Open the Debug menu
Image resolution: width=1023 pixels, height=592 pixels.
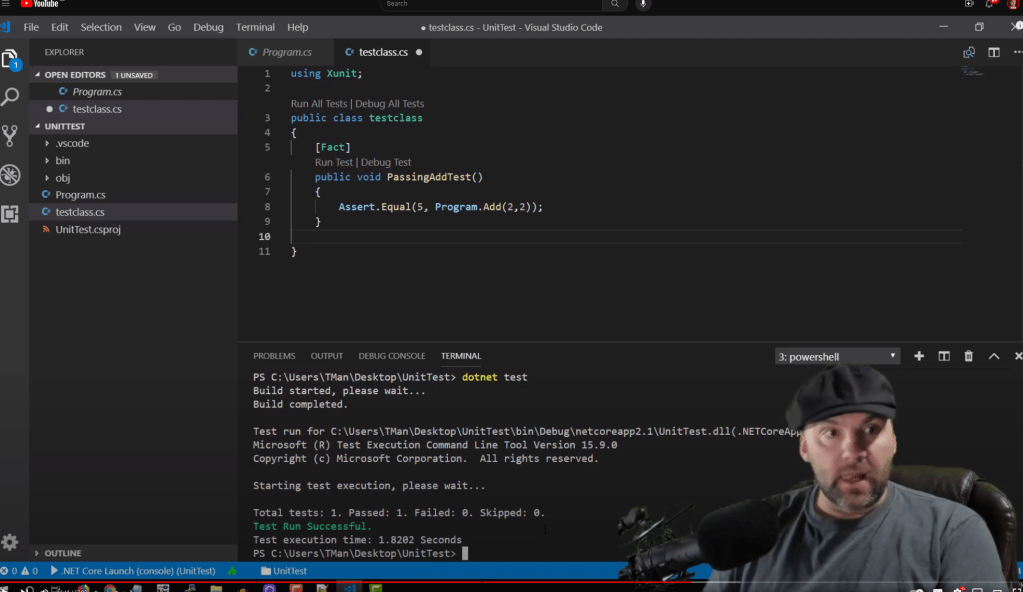pos(208,27)
